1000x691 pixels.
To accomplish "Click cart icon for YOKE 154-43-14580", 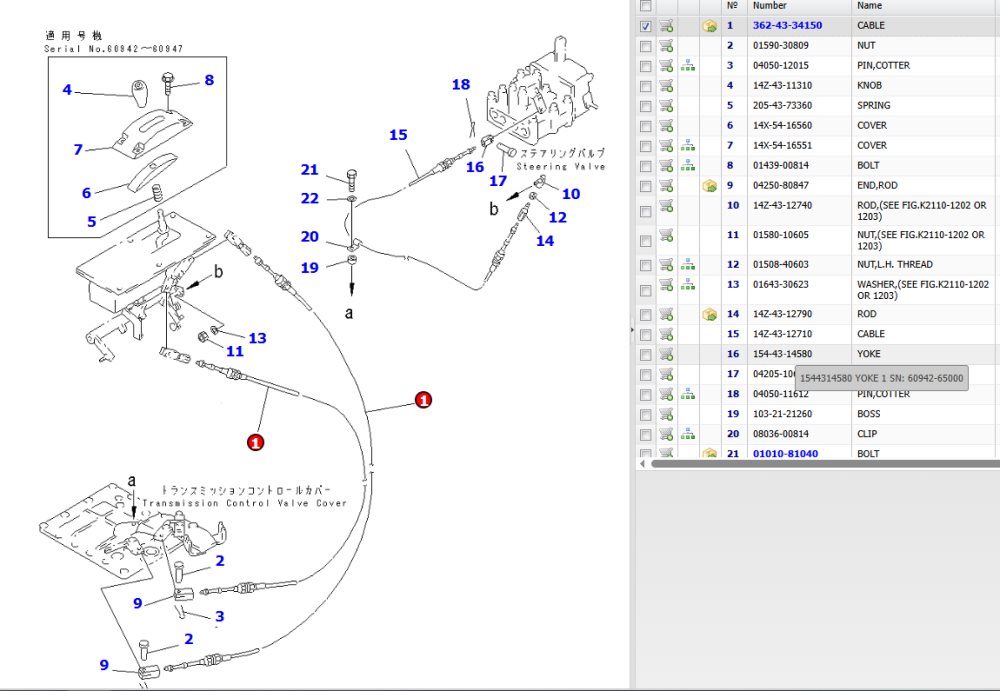I will click(666, 353).
